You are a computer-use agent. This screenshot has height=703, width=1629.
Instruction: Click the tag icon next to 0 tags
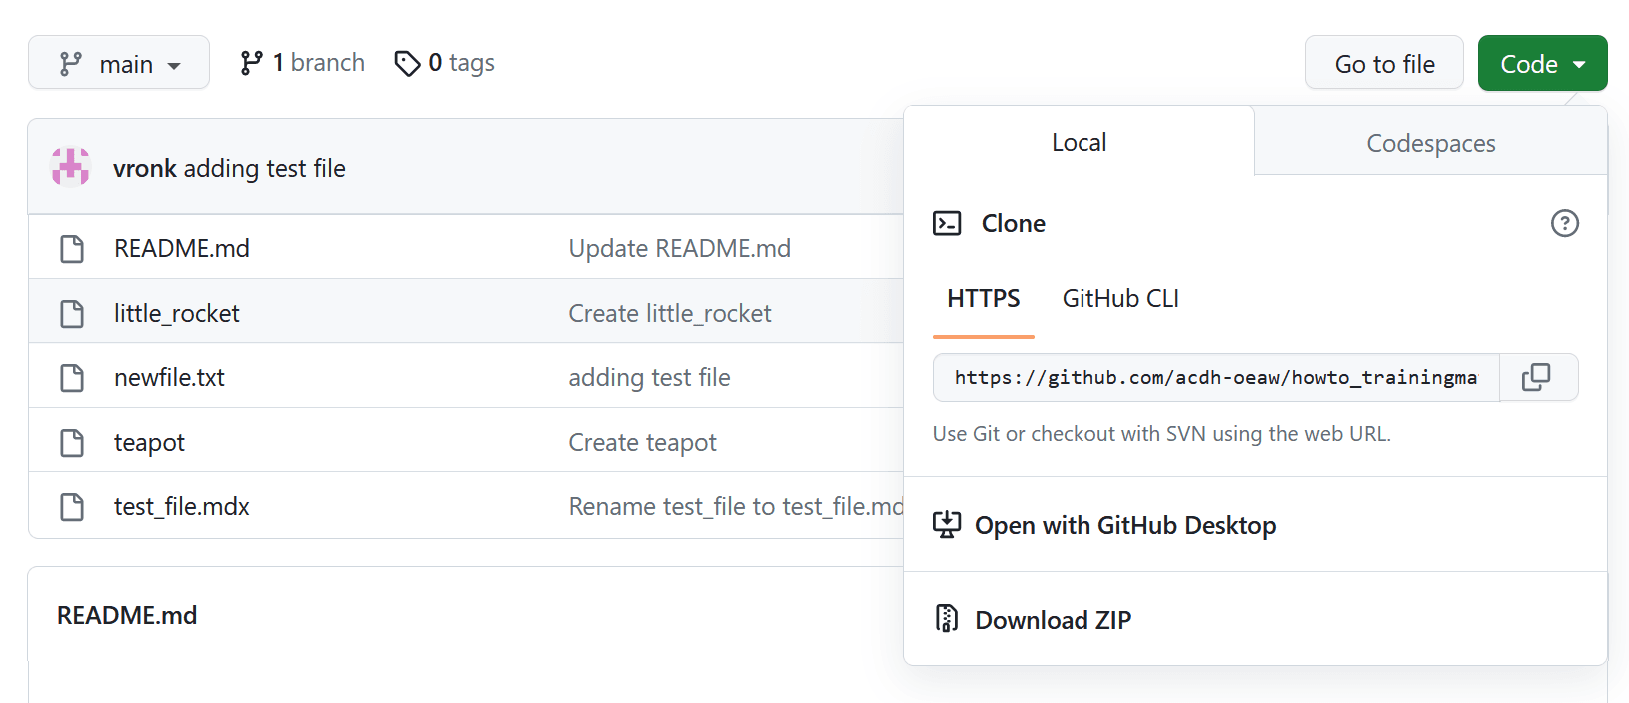pyautogui.click(x=407, y=63)
